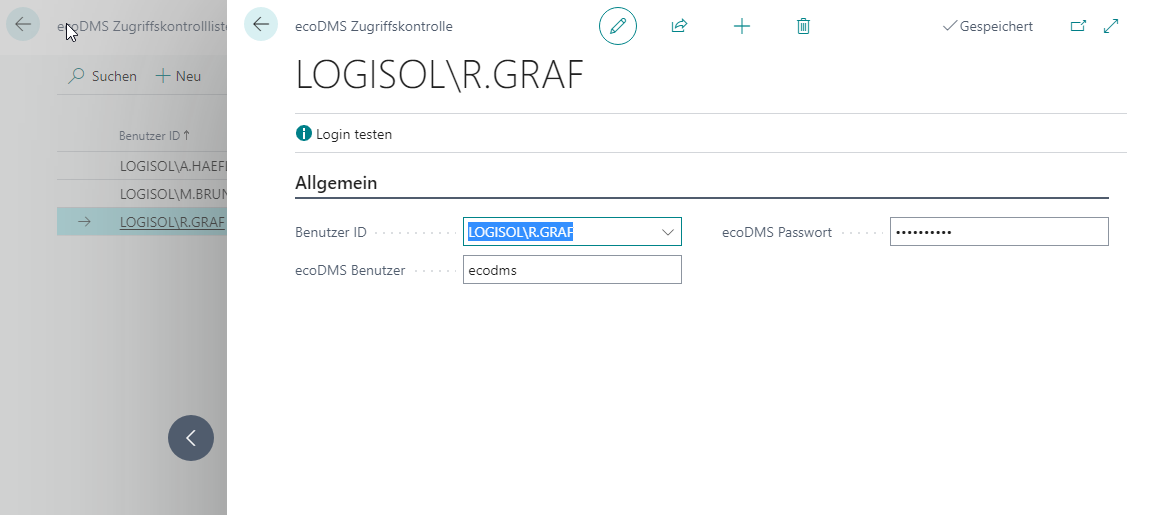
Task: Click the round previous-record chevron button
Action: pyautogui.click(x=191, y=438)
